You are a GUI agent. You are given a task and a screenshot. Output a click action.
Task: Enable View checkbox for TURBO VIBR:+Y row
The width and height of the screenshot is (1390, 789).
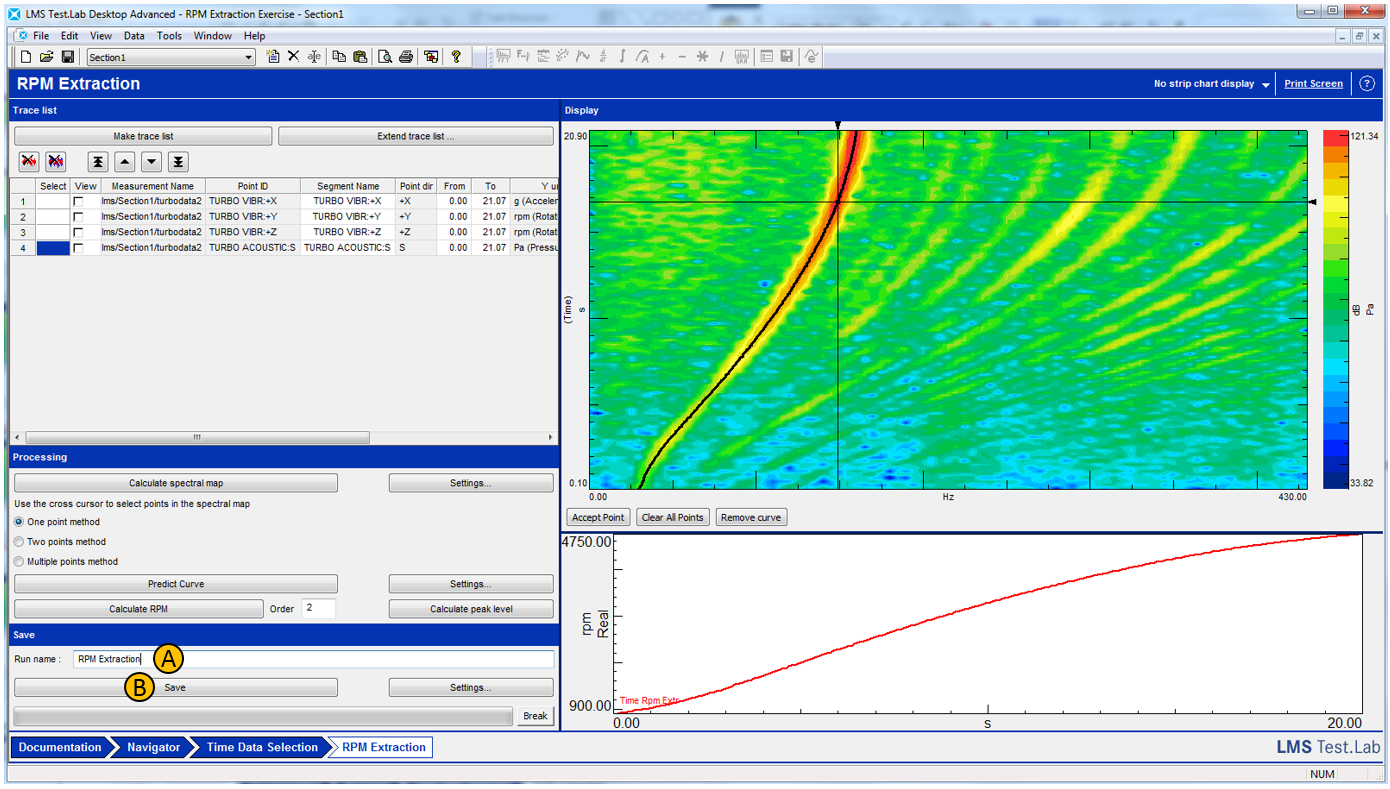tap(78, 217)
